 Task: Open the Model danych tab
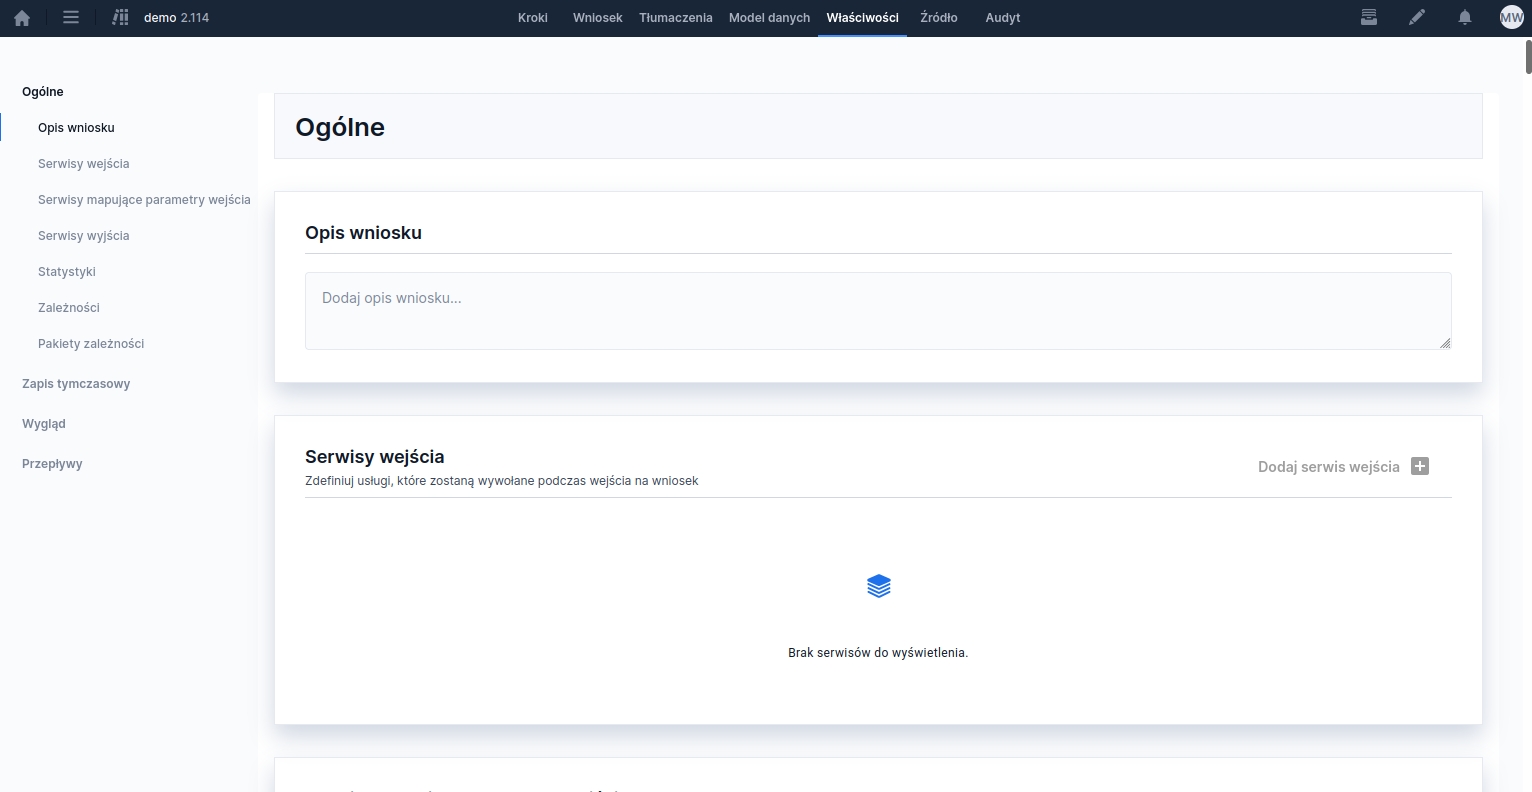pyautogui.click(x=769, y=18)
